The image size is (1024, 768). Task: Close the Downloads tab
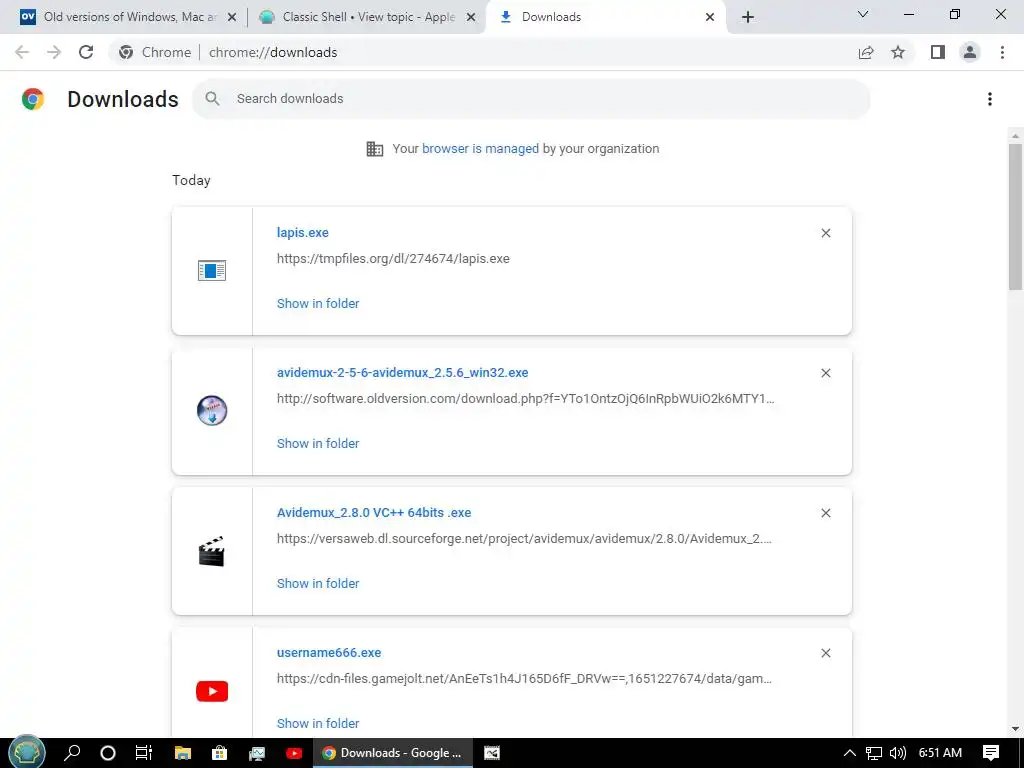coord(710,18)
